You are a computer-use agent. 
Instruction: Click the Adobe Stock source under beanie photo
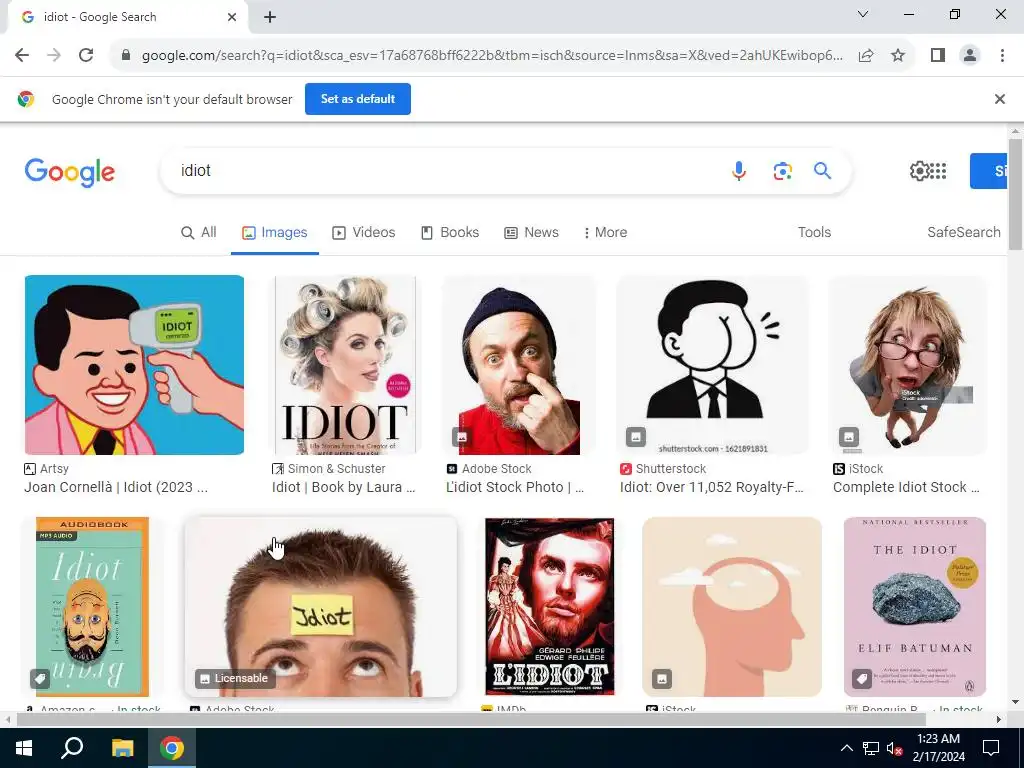coord(489,469)
